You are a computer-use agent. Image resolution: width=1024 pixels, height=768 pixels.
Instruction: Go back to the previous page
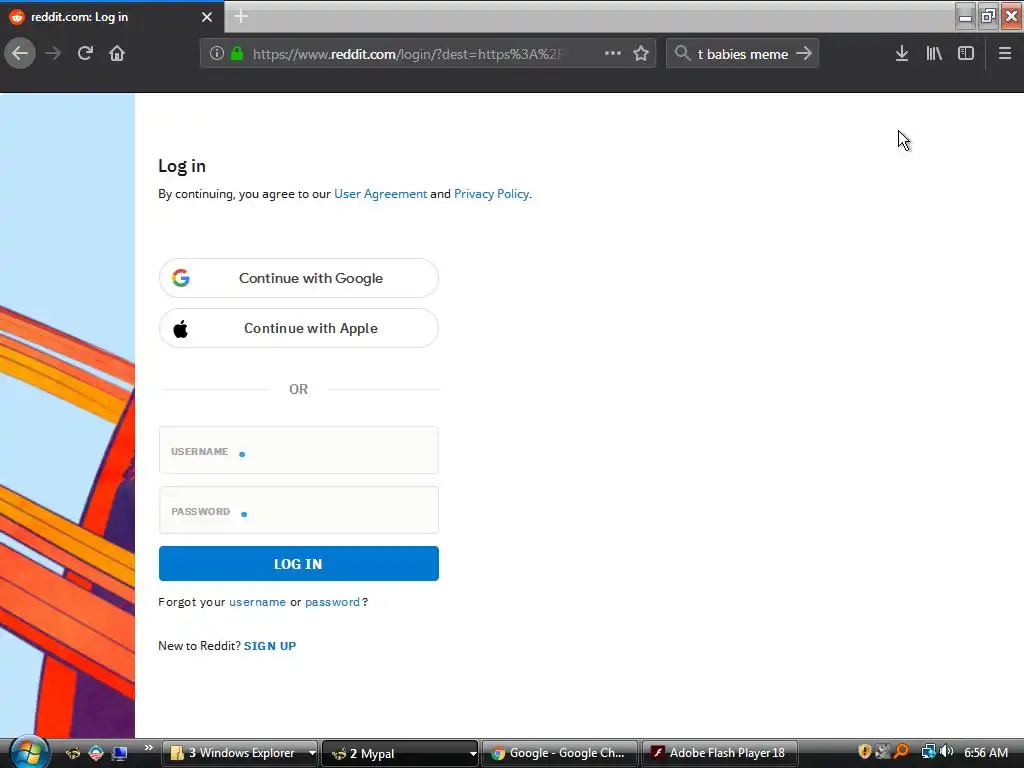click(20, 53)
